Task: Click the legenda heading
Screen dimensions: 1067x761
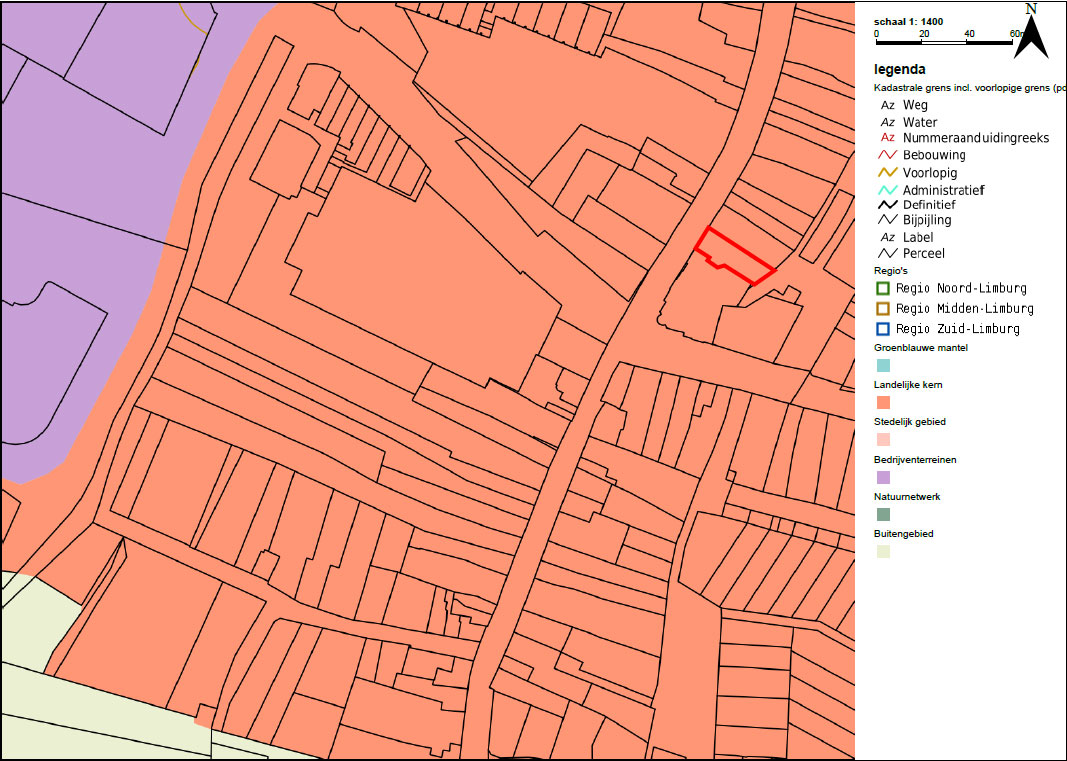Action: click(x=900, y=69)
